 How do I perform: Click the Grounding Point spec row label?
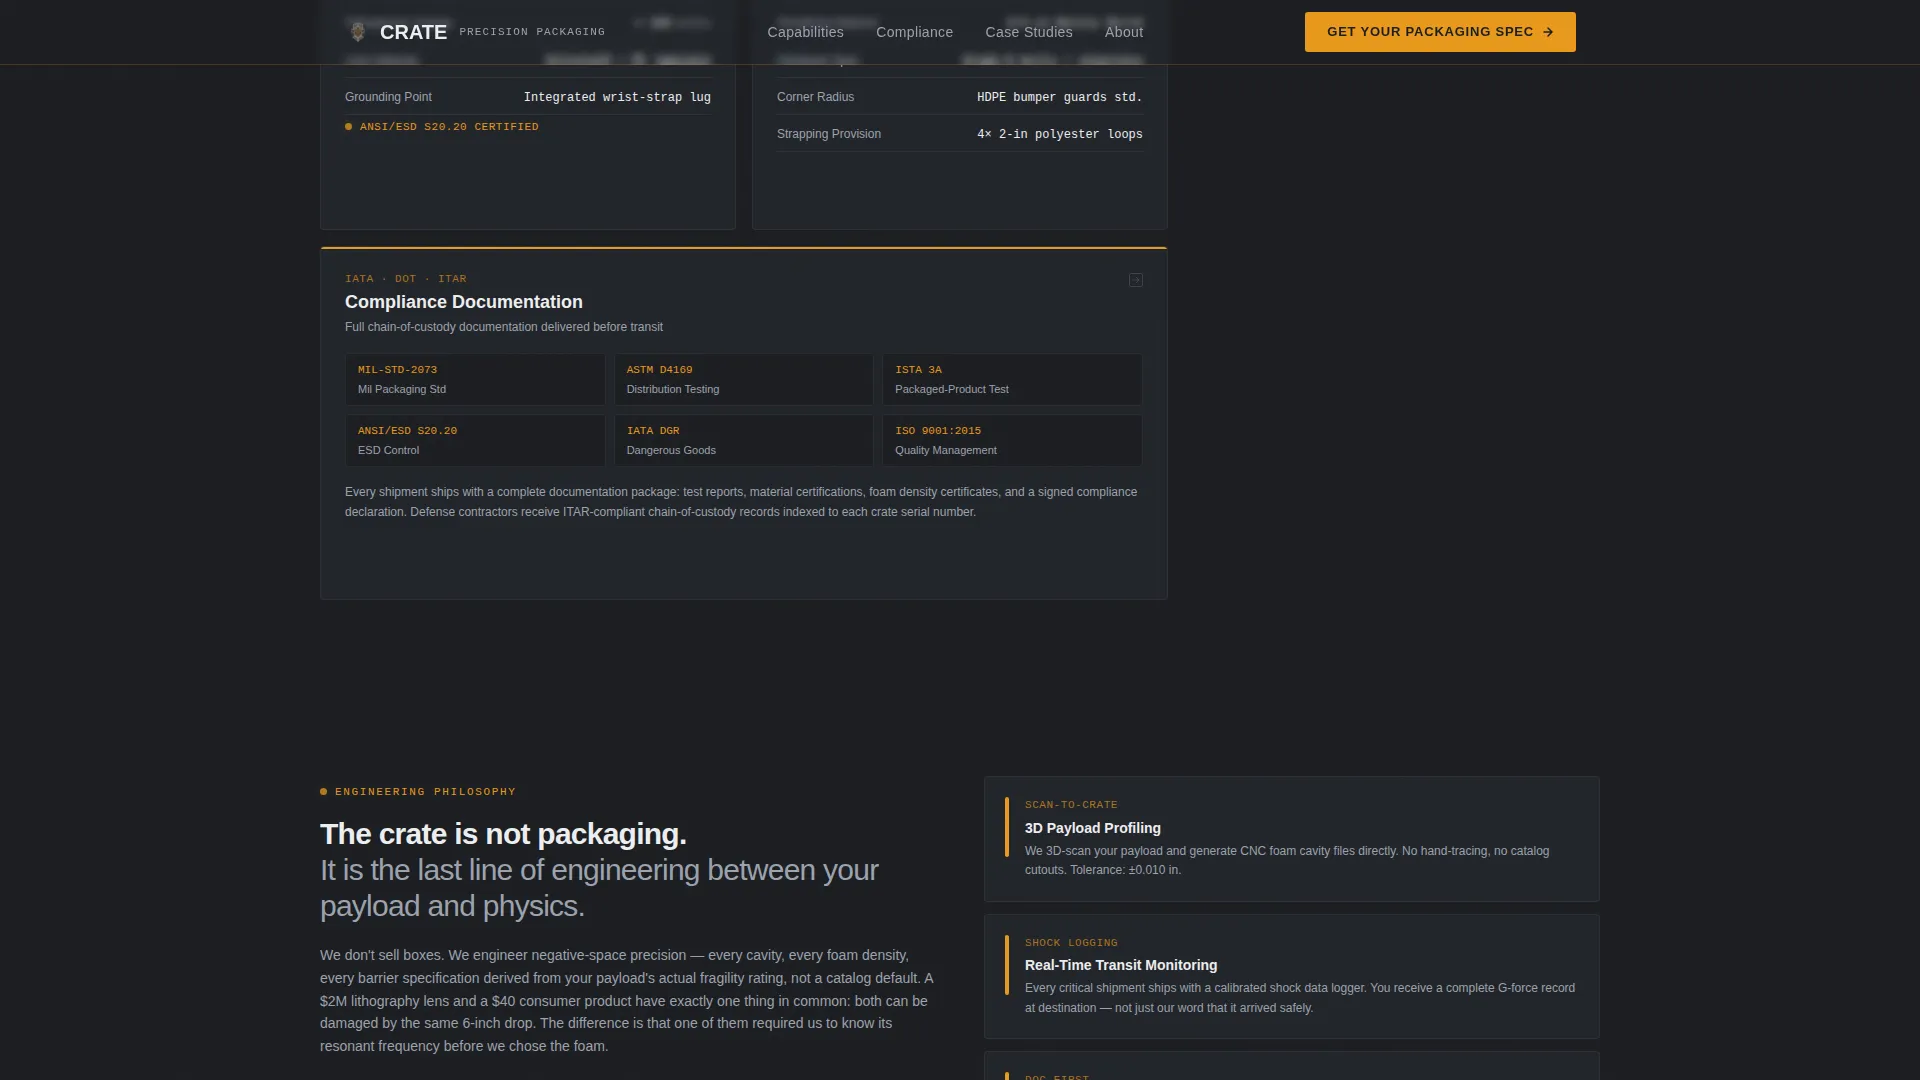388,97
